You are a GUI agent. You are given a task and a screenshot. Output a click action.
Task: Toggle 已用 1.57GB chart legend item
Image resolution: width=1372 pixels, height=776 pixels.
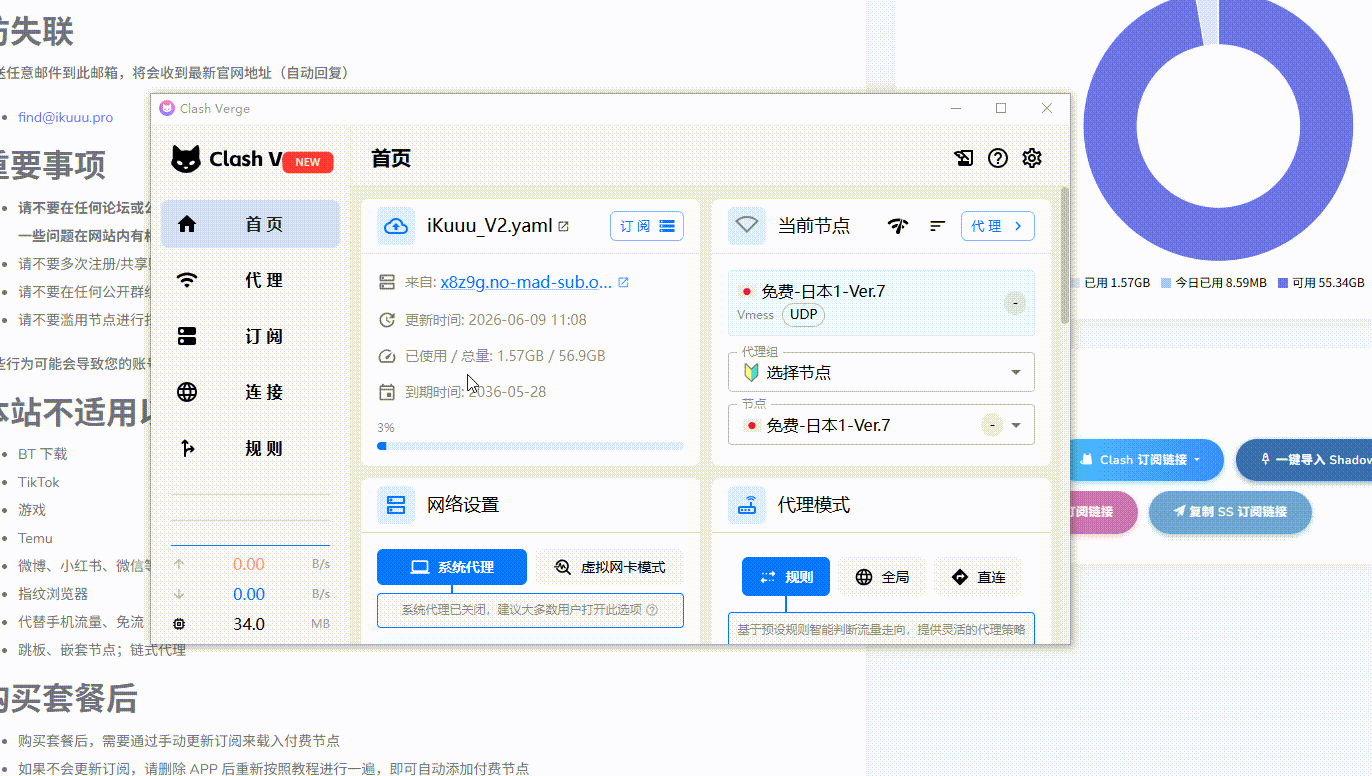click(1109, 283)
